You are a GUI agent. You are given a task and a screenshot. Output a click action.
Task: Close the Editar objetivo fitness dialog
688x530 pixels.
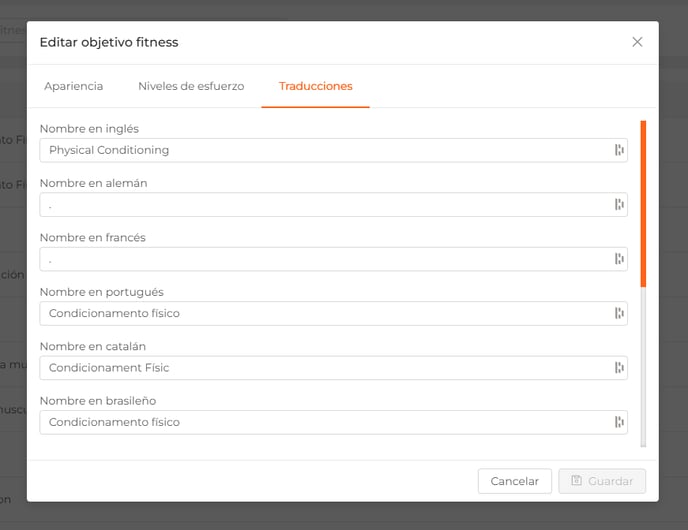(637, 42)
